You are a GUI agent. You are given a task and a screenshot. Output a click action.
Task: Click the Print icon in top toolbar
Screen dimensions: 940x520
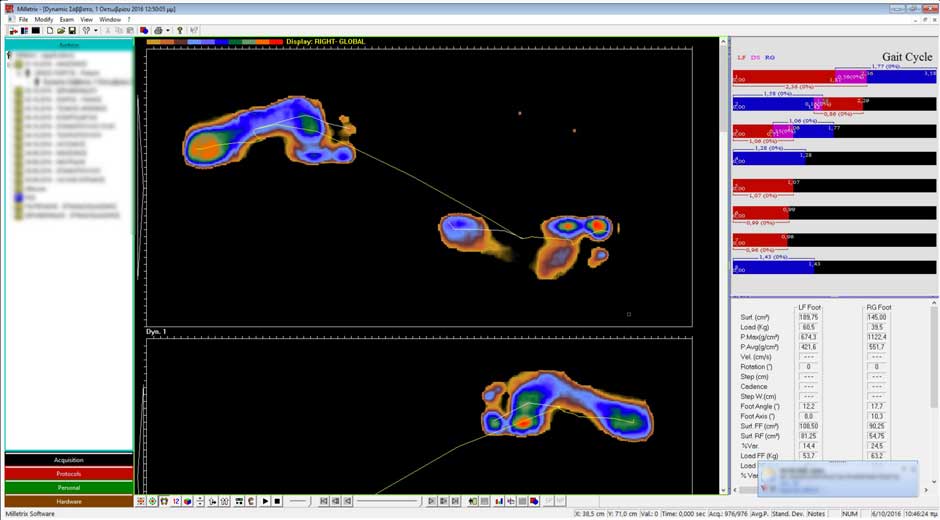tap(158, 31)
